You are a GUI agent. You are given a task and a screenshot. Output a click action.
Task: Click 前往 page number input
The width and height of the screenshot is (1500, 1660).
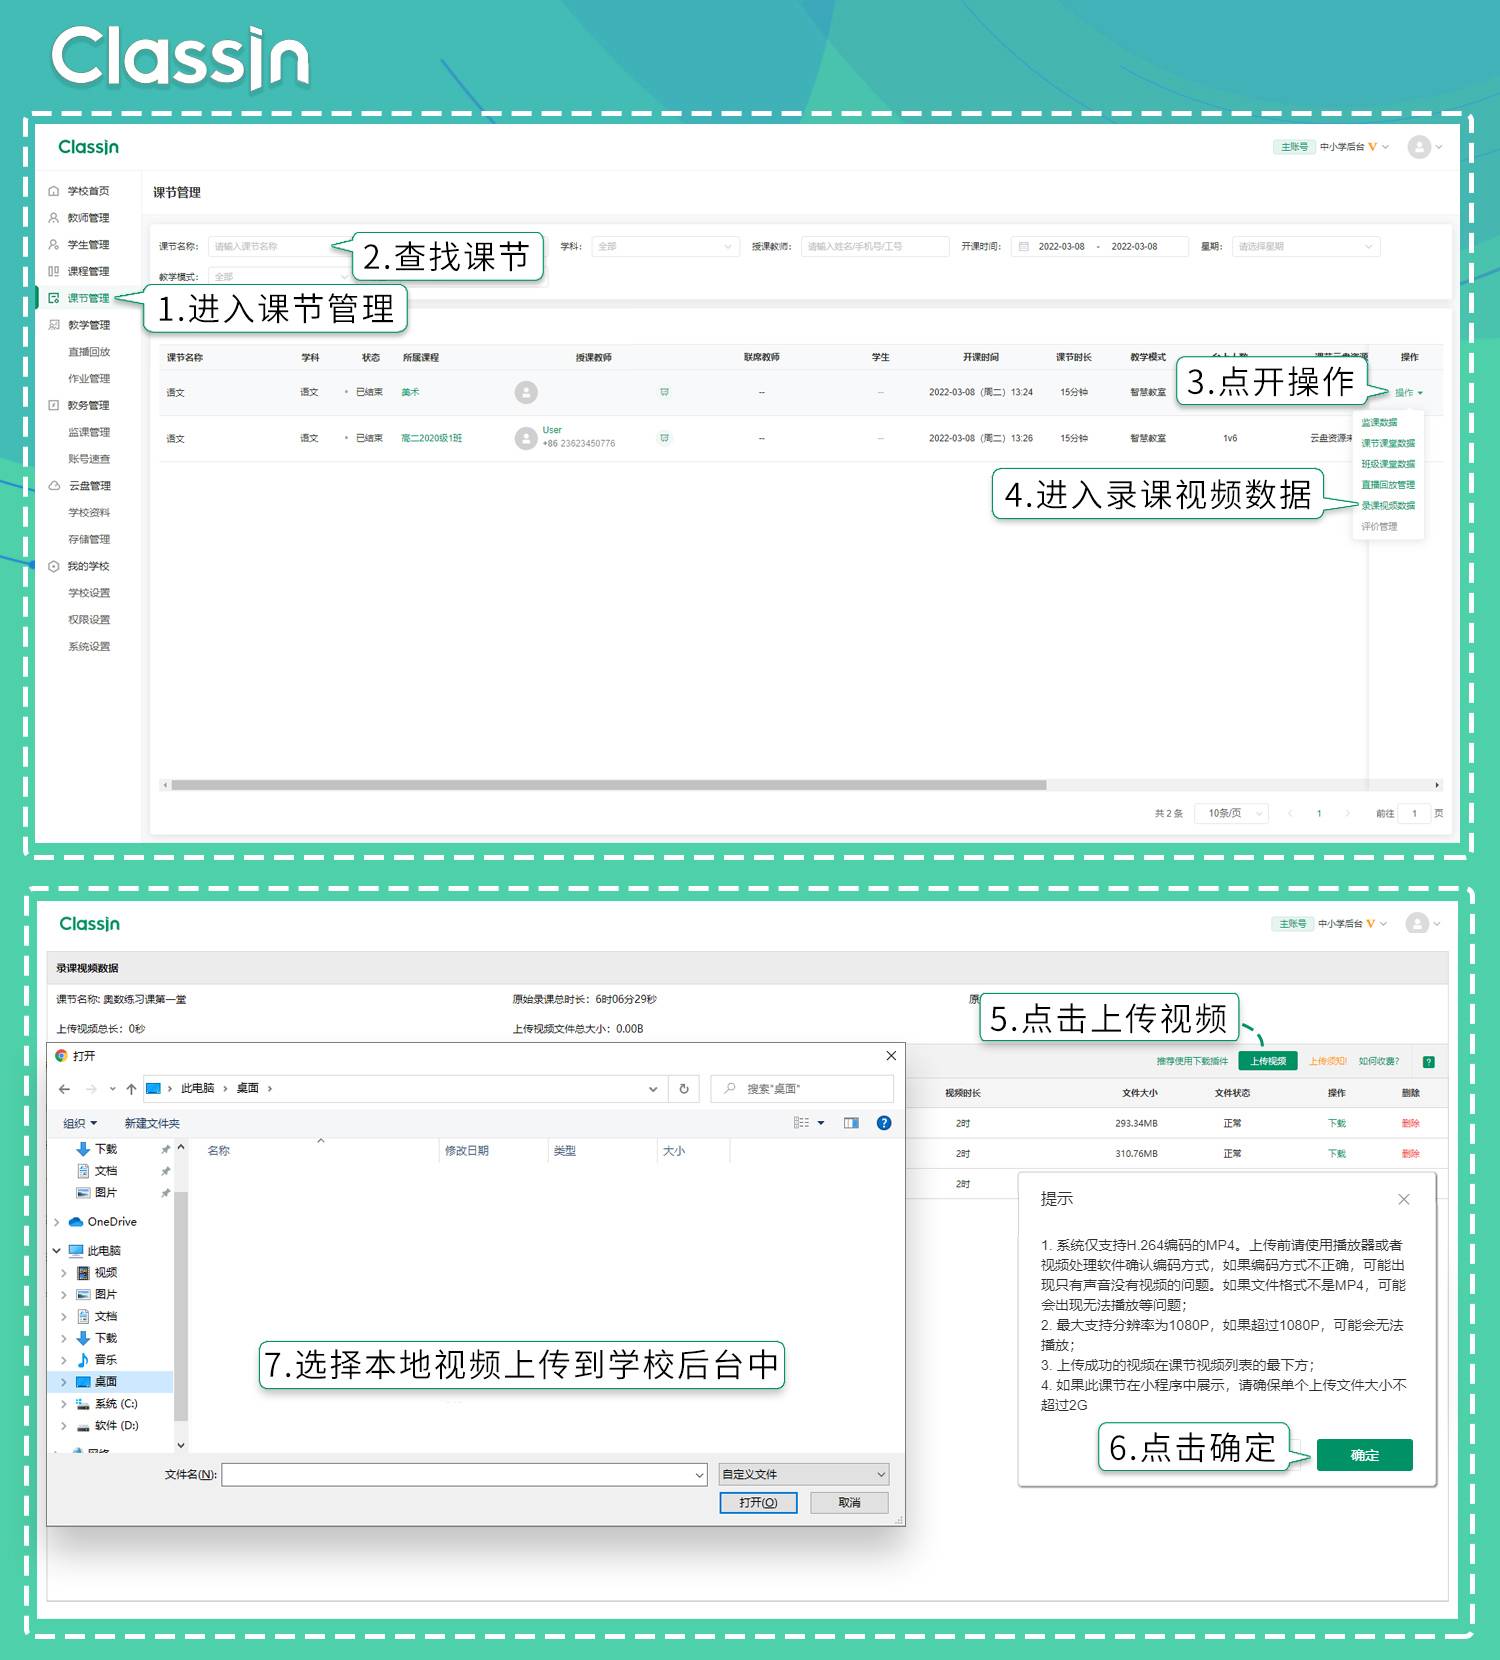click(x=1414, y=814)
